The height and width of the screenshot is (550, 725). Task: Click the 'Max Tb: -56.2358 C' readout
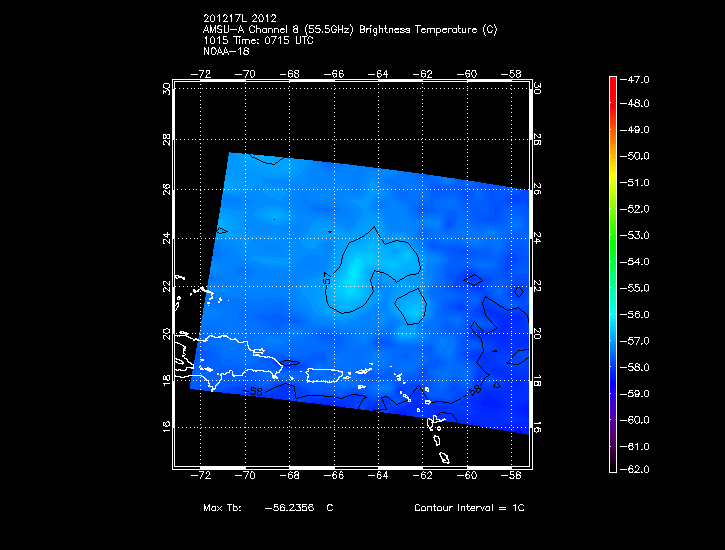tap(268, 507)
